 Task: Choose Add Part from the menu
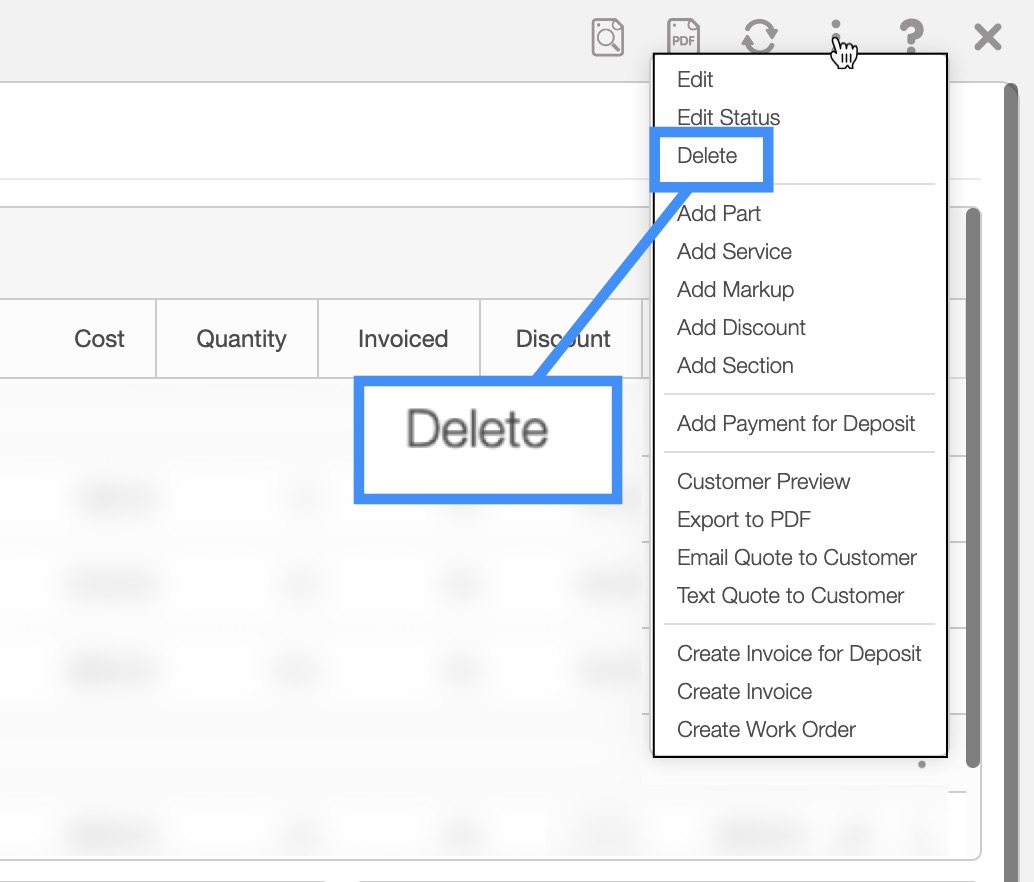719,214
